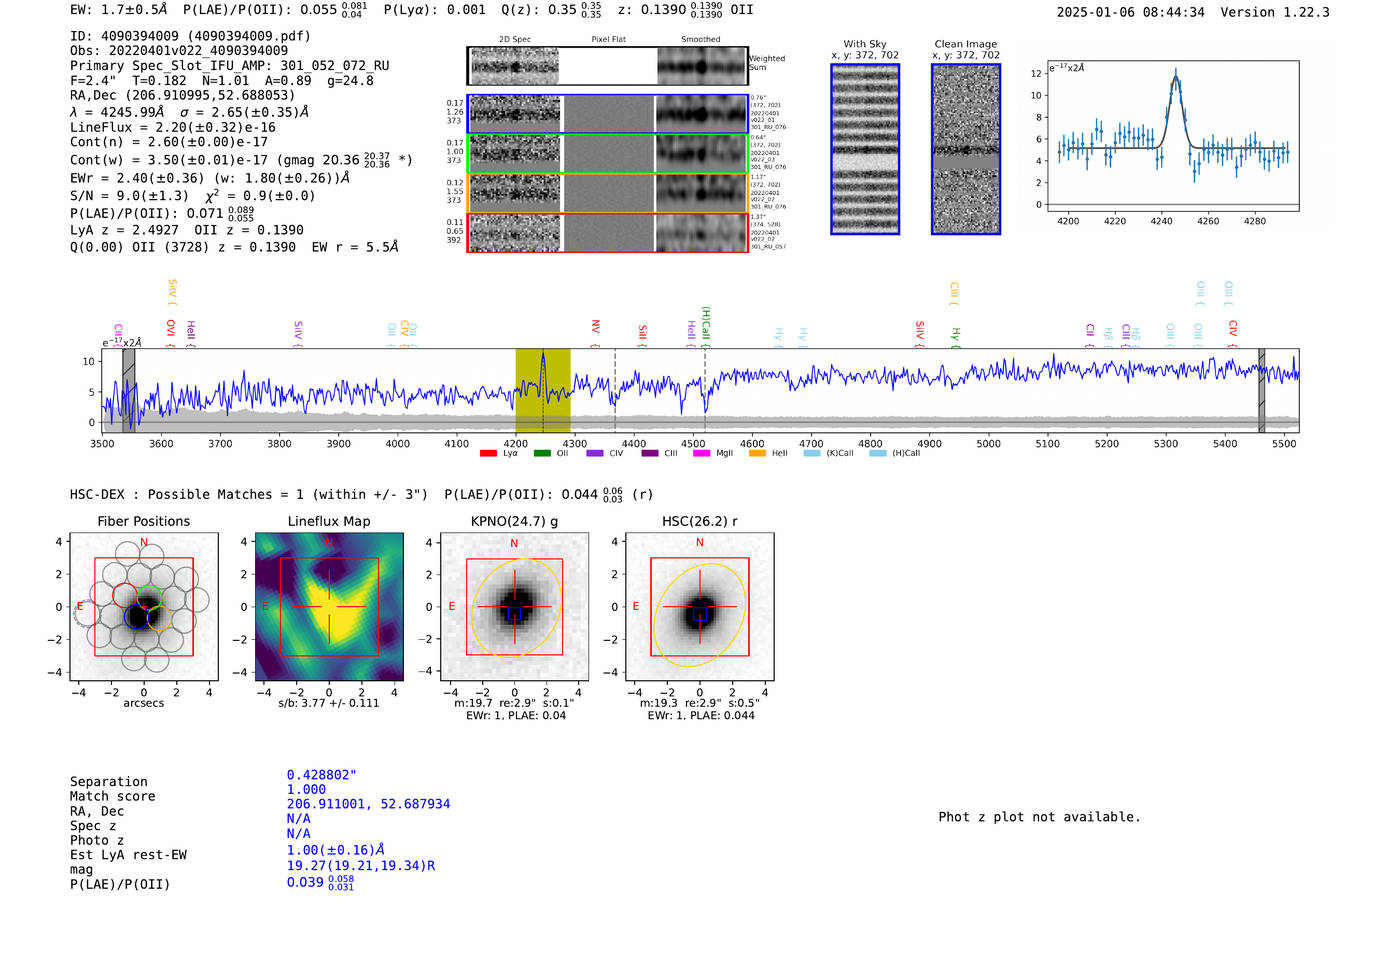Click the matched RA, Dec 206.911001, 52.687934

click(368, 804)
